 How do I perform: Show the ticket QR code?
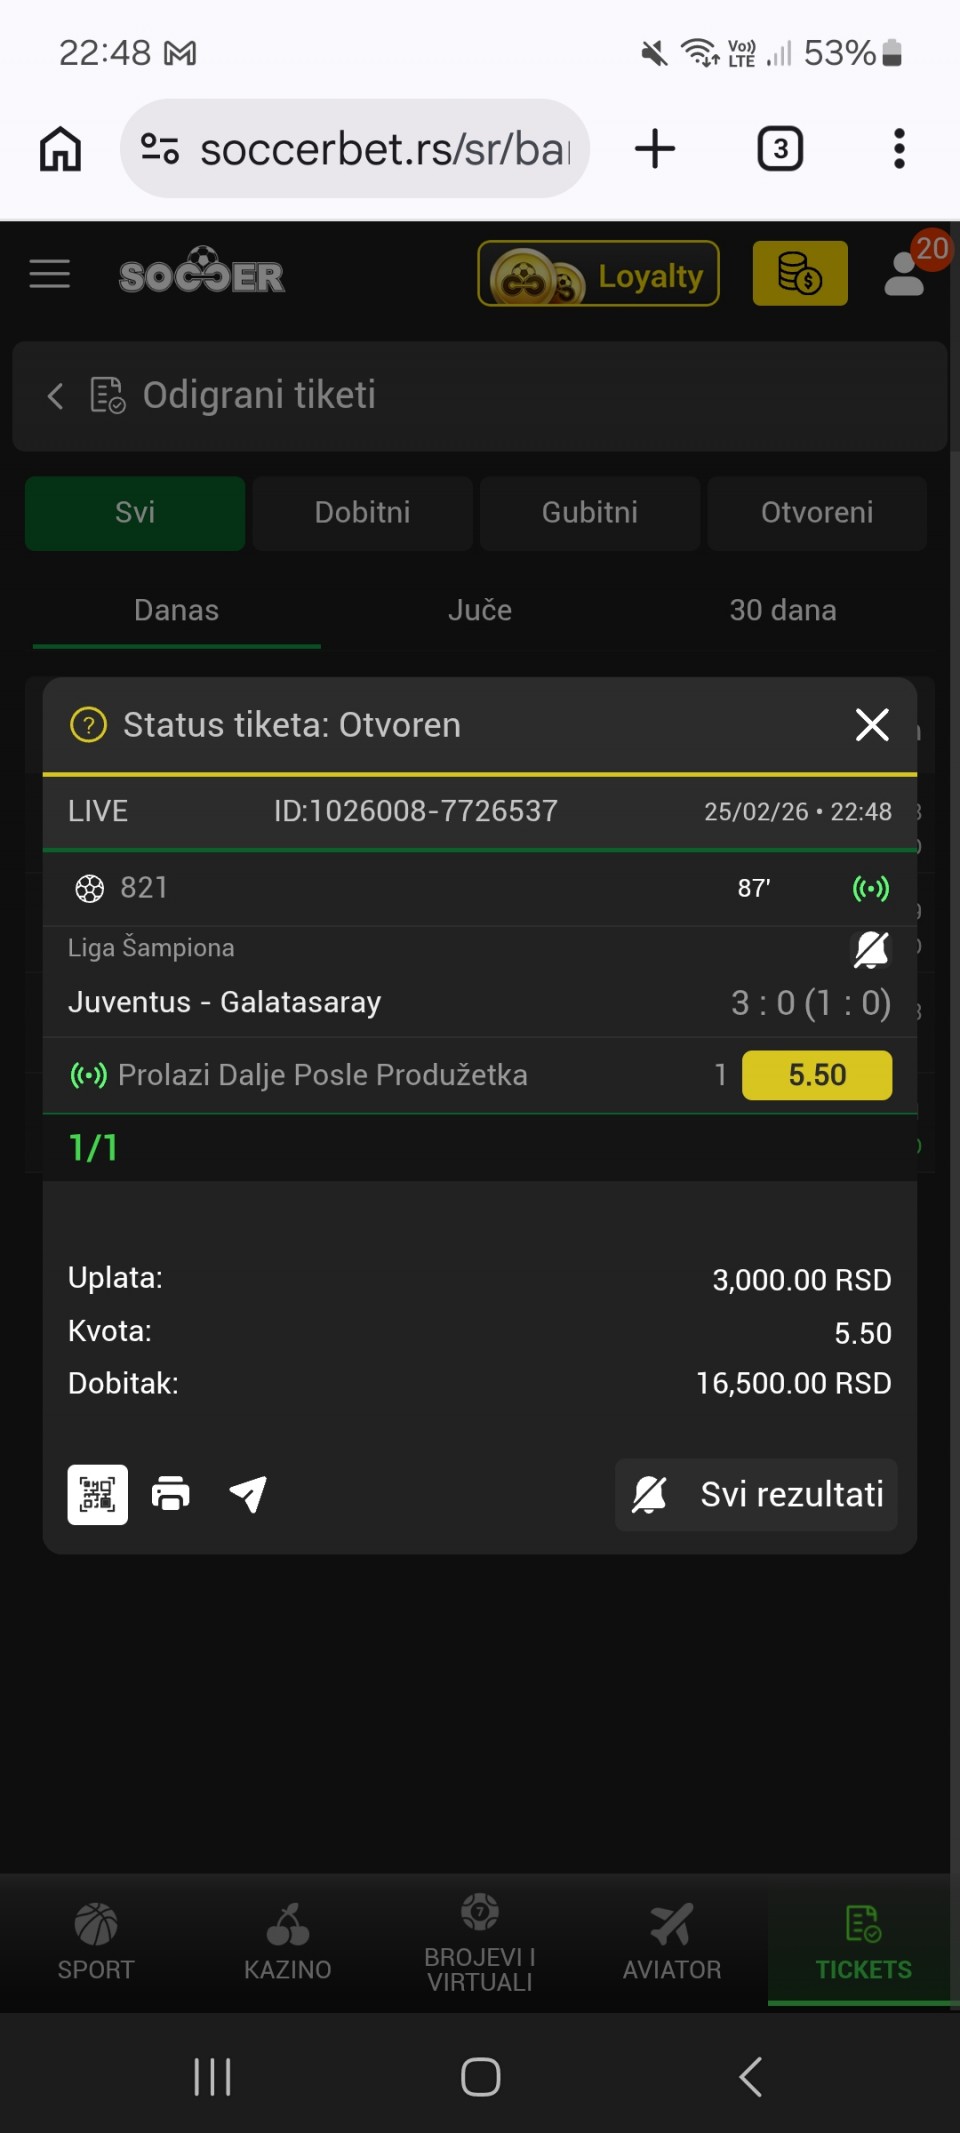[x=97, y=1494]
